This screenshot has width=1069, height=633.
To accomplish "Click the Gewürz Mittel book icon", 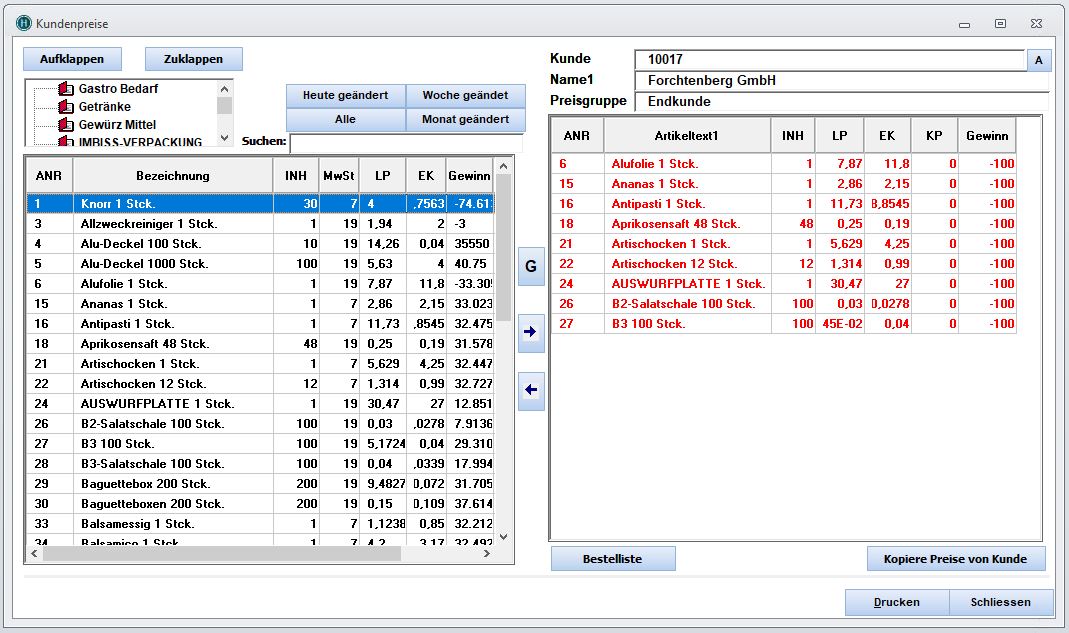I will pos(67,125).
